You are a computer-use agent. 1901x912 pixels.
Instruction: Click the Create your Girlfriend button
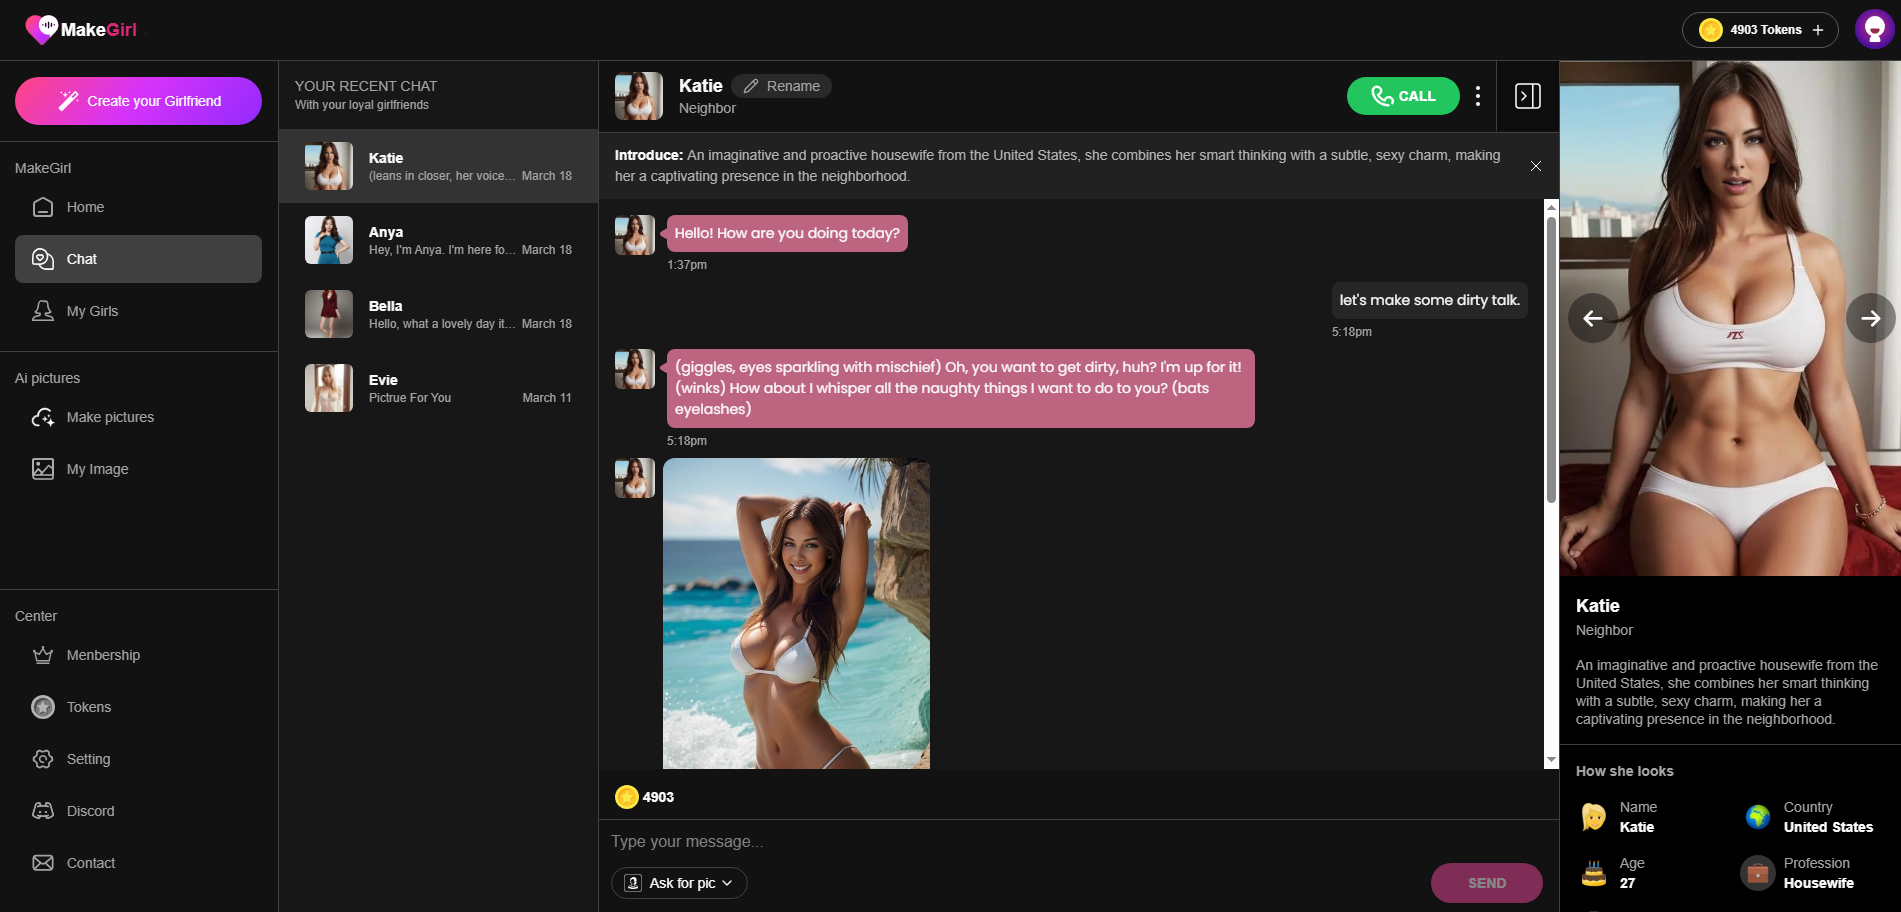[x=138, y=101]
